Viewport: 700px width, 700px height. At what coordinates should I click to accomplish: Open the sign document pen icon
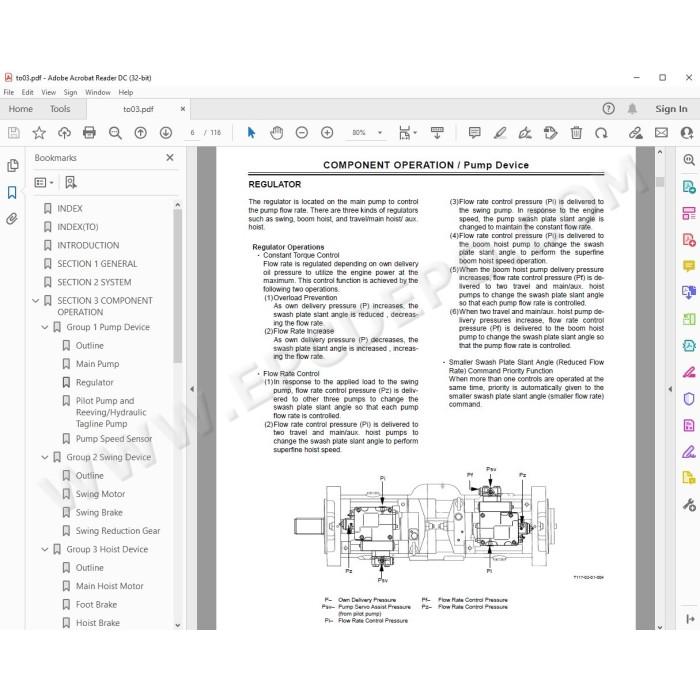525,133
